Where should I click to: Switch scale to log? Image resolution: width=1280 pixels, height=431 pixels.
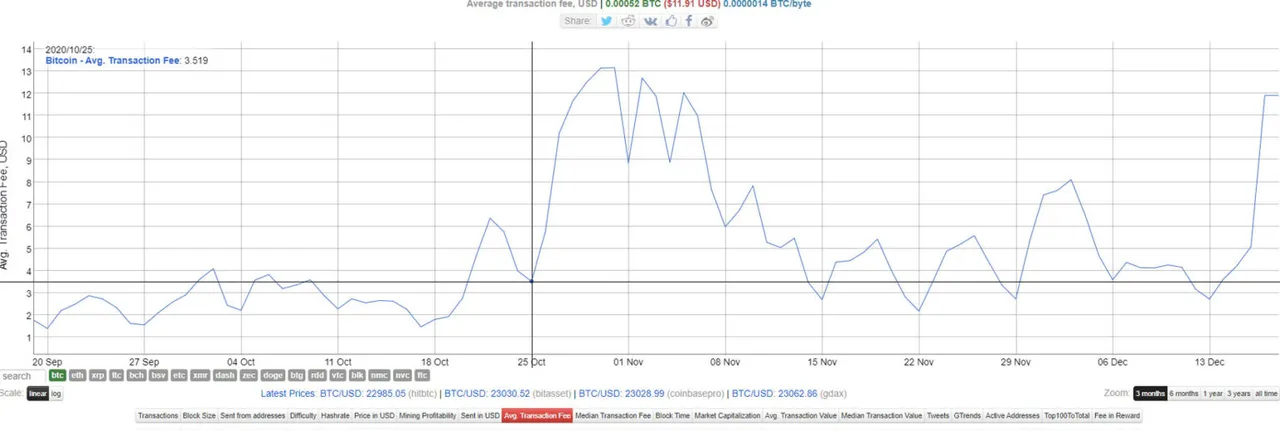tap(56, 394)
